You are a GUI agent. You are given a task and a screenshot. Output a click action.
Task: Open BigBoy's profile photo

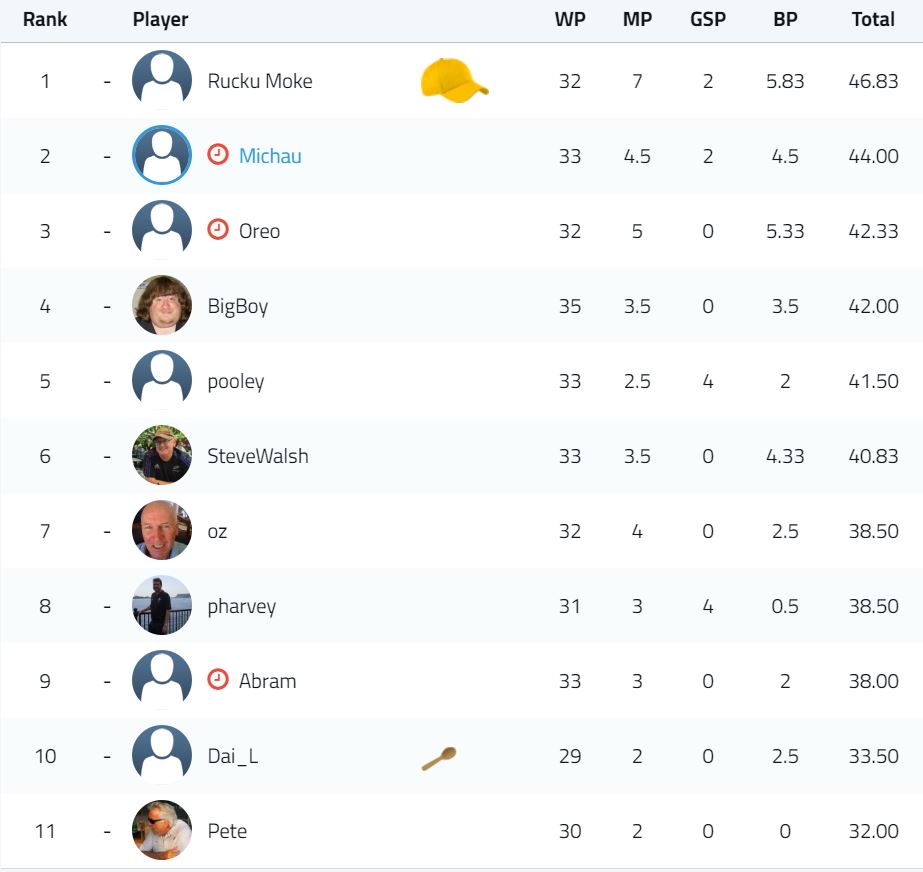tap(162, 305)
